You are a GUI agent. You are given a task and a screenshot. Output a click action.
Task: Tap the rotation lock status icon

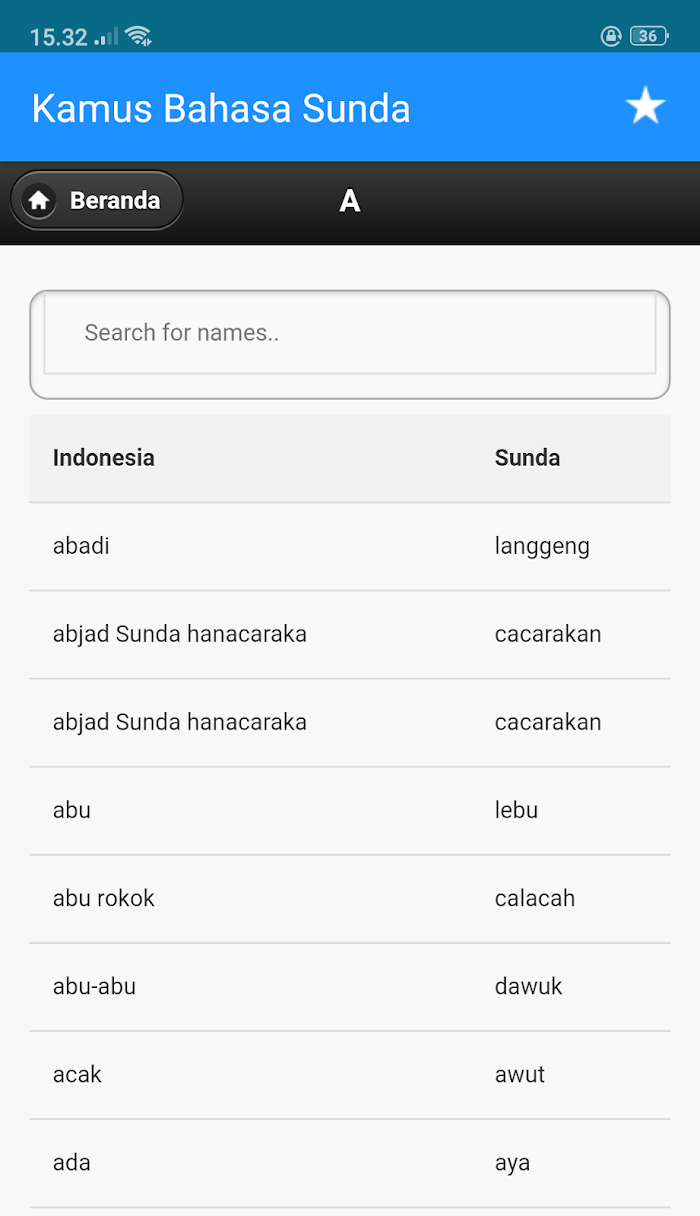pos(611,36)
